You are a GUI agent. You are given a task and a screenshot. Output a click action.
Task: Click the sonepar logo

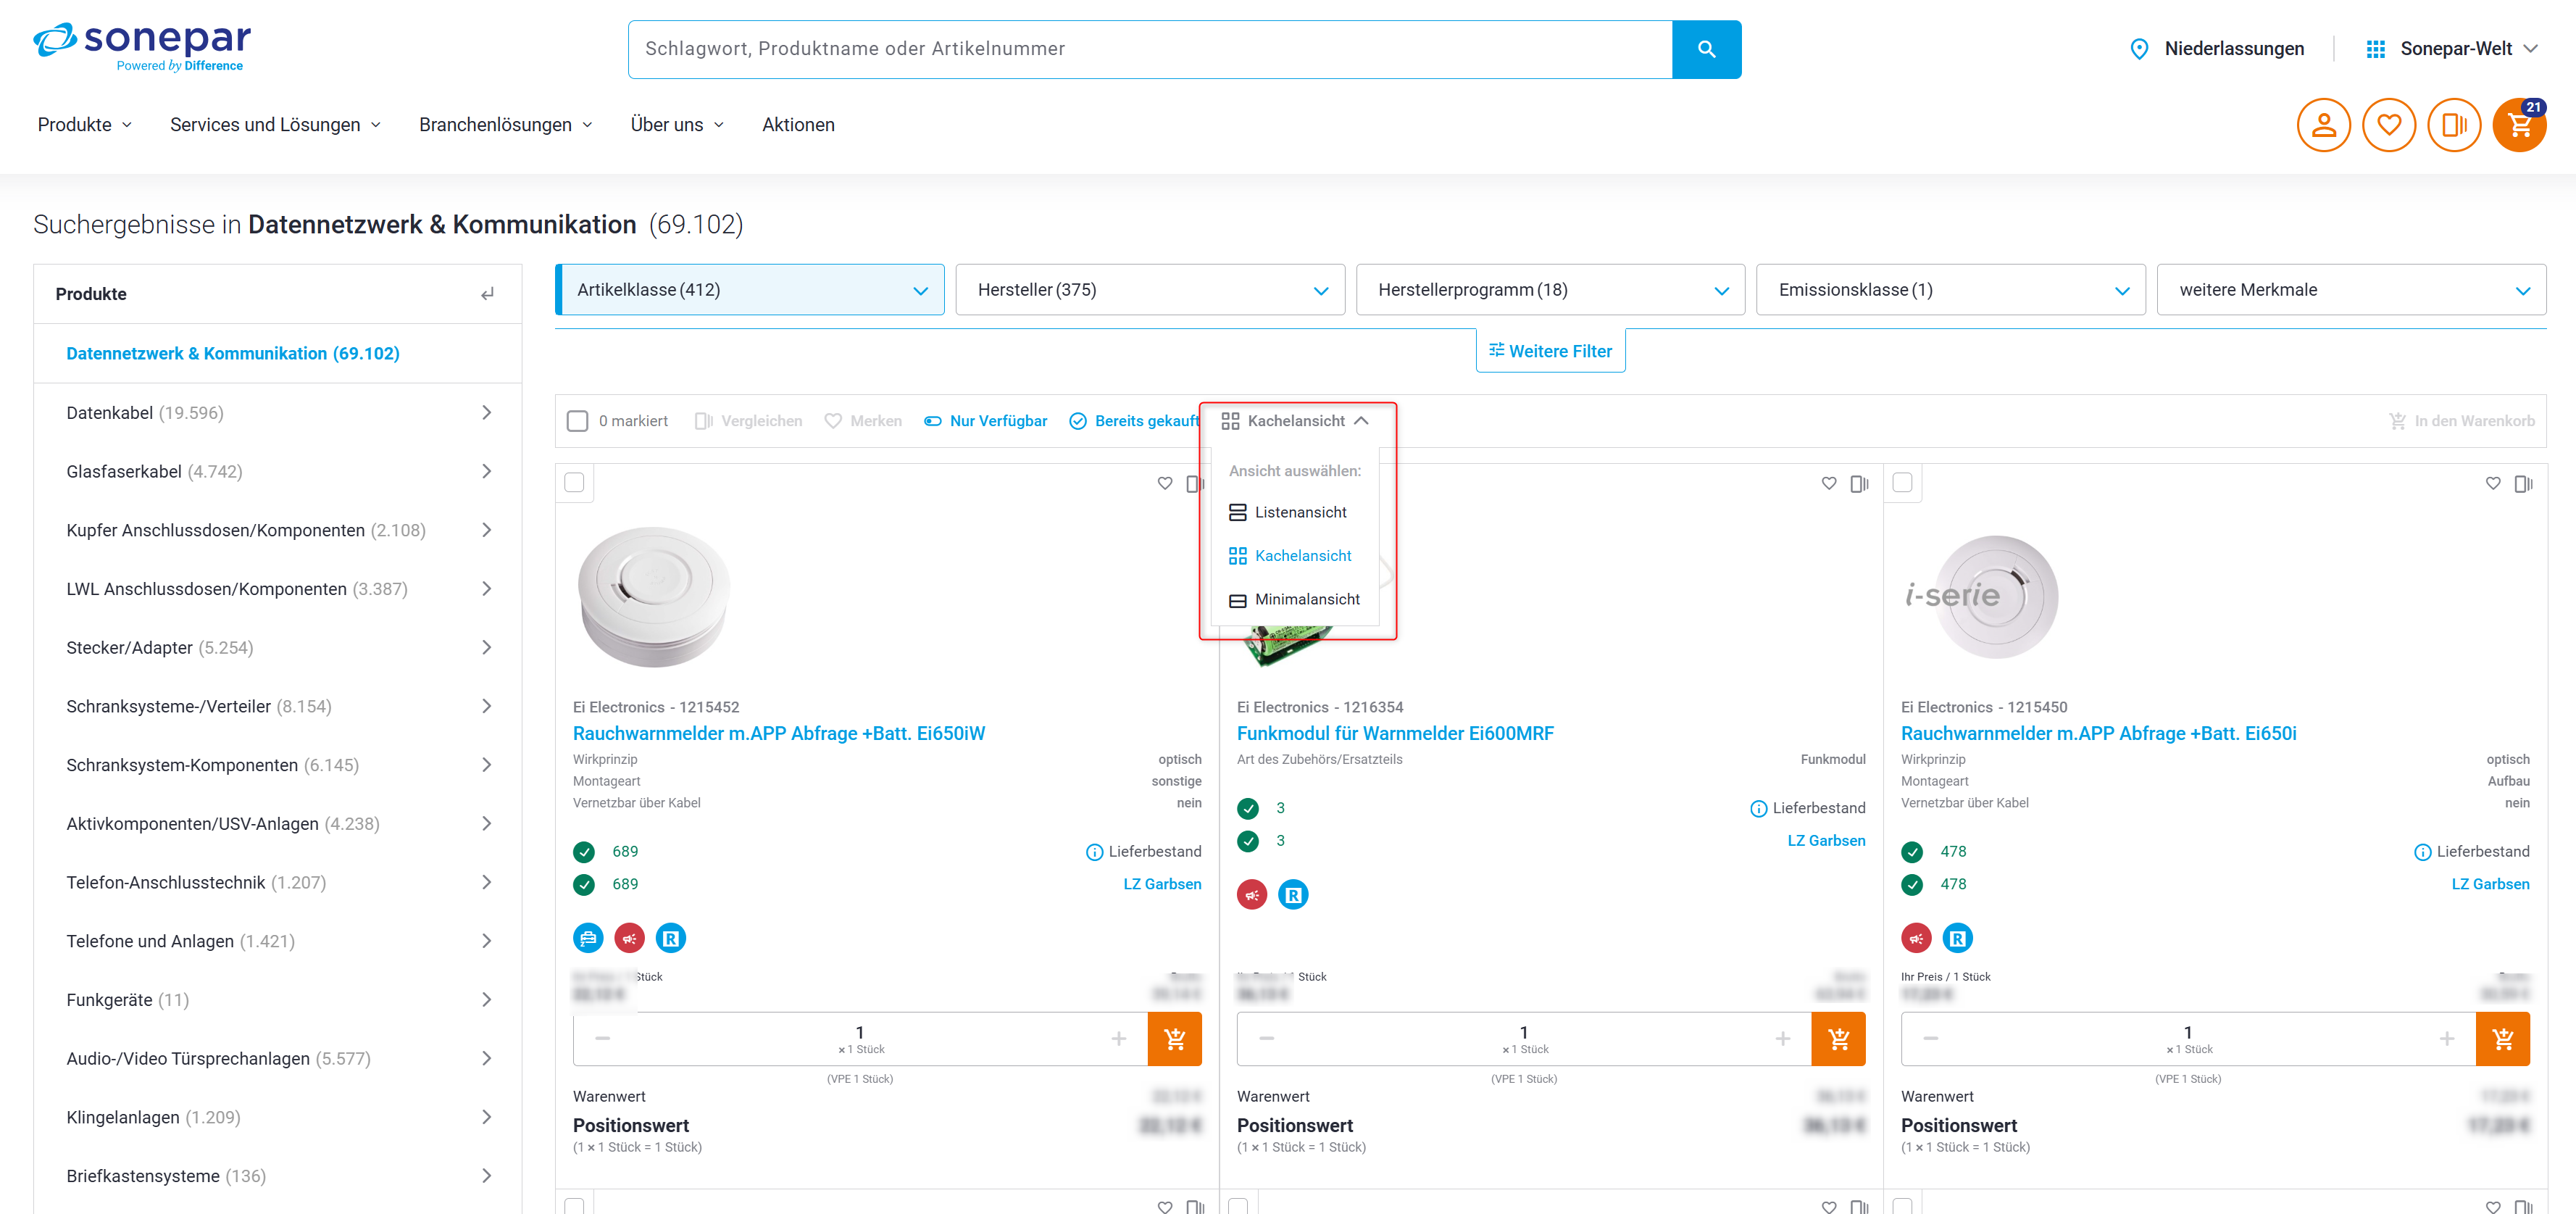(x=142, y=46)
